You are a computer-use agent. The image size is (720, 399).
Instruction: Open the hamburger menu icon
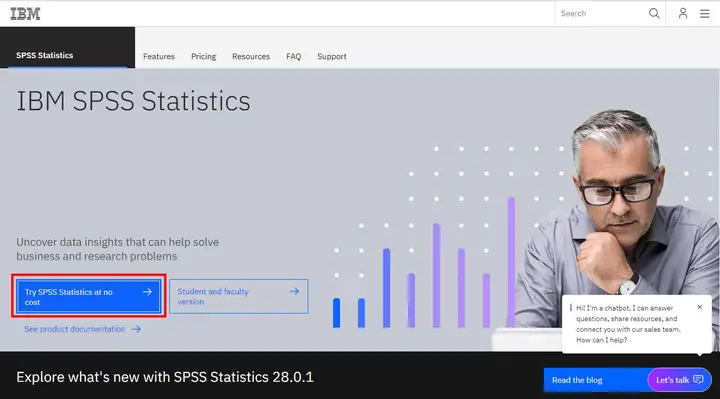[x=705, y=14]
